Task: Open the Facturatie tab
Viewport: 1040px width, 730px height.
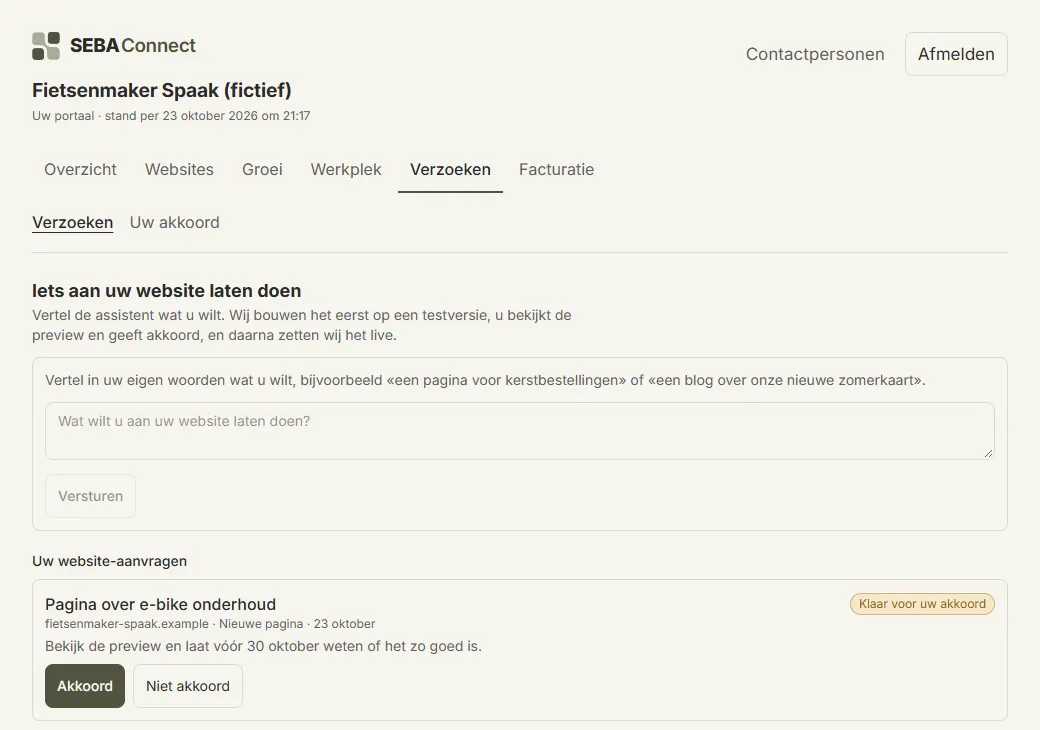Action: [x=556, y=170]
